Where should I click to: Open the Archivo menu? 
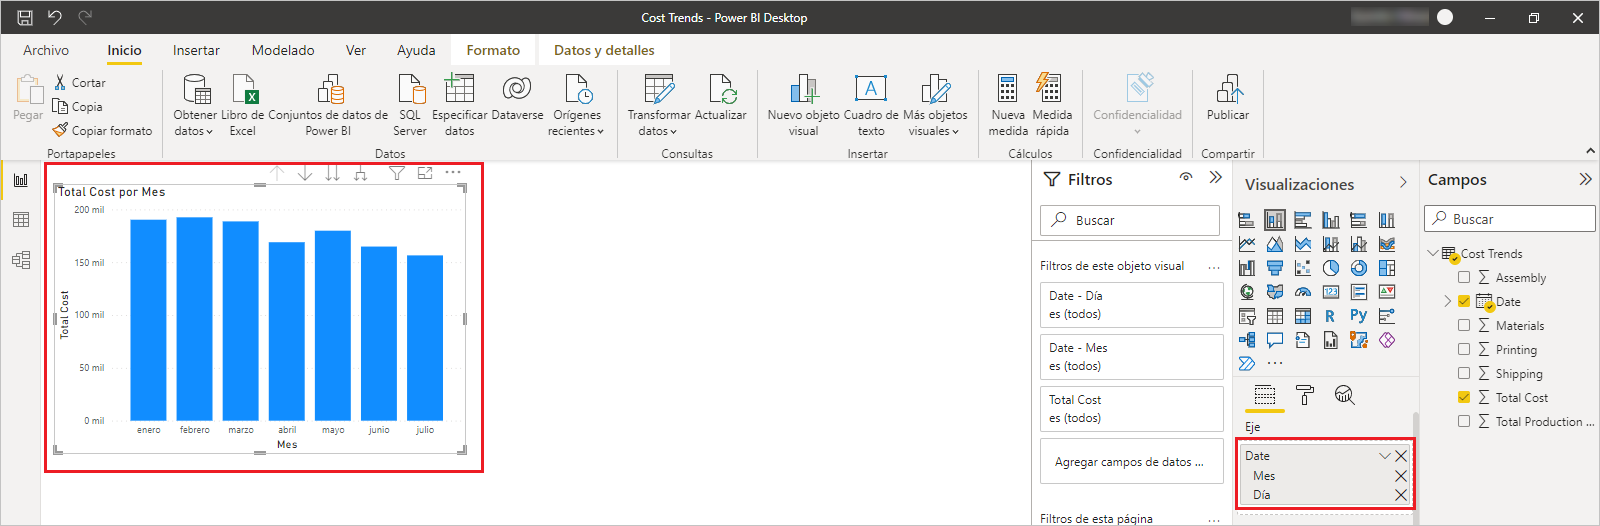tap(46, 50)
